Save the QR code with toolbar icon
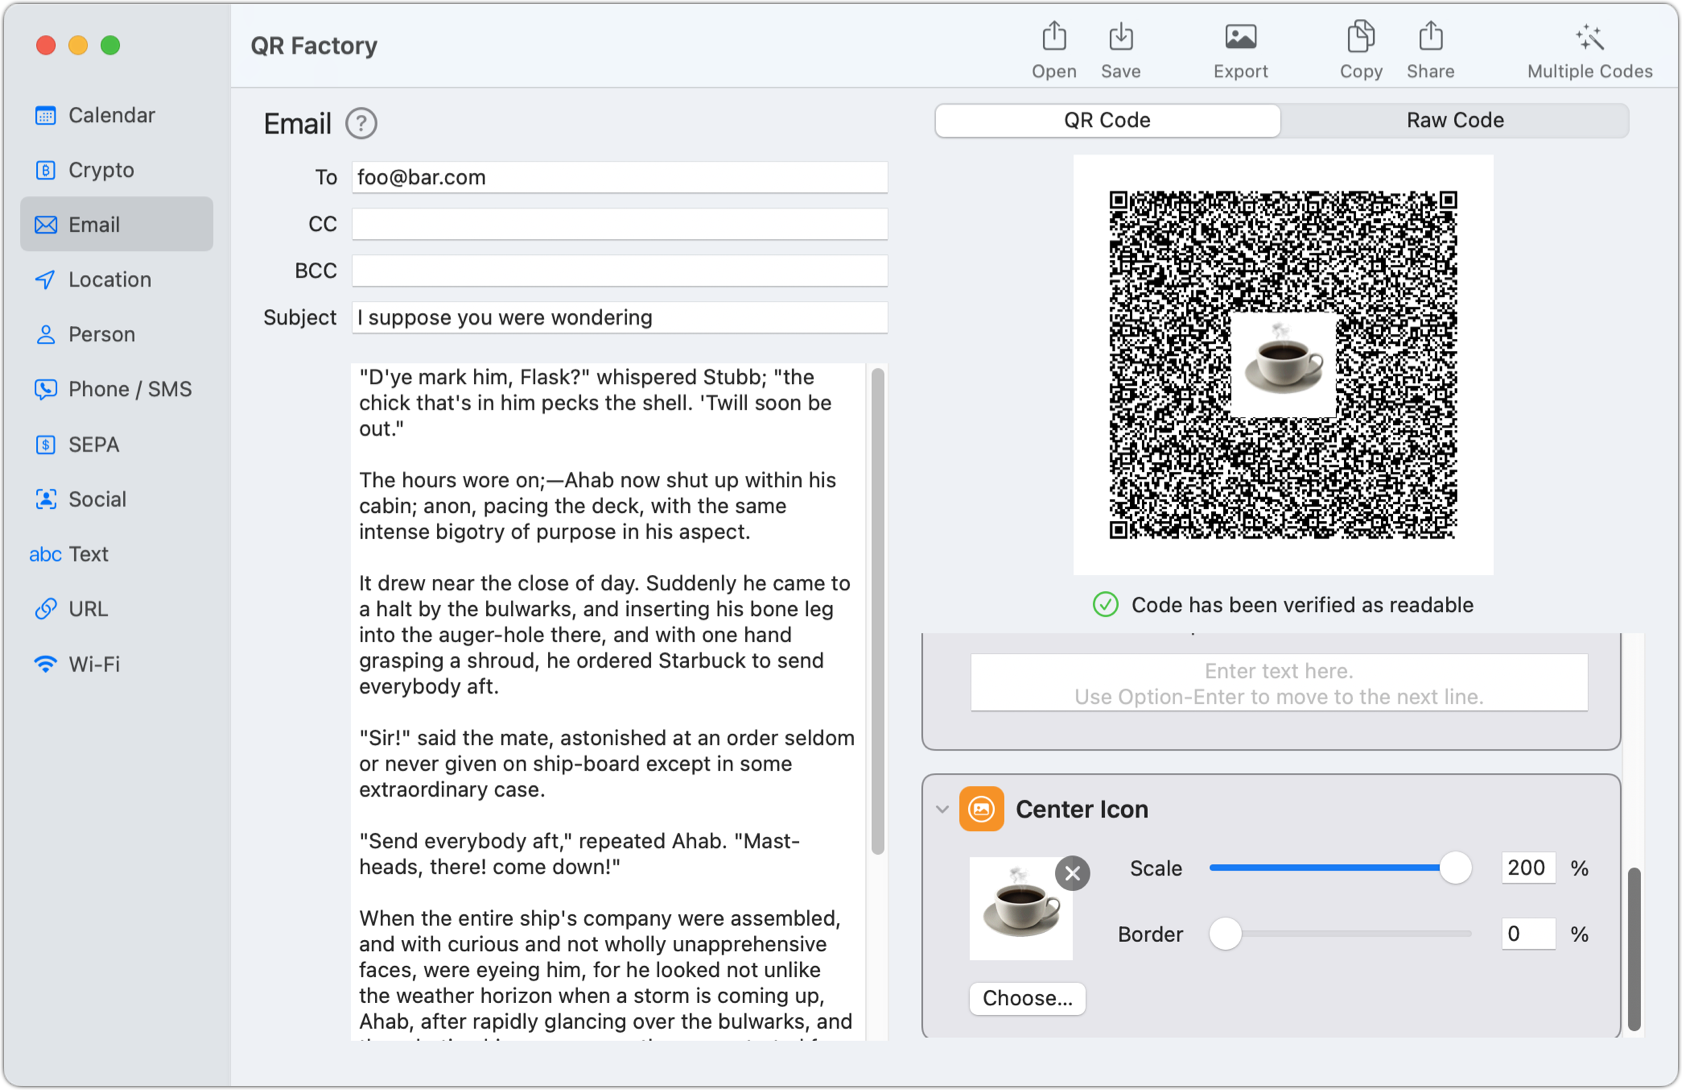The image size is (1682, 1090). coord(1120,47)
